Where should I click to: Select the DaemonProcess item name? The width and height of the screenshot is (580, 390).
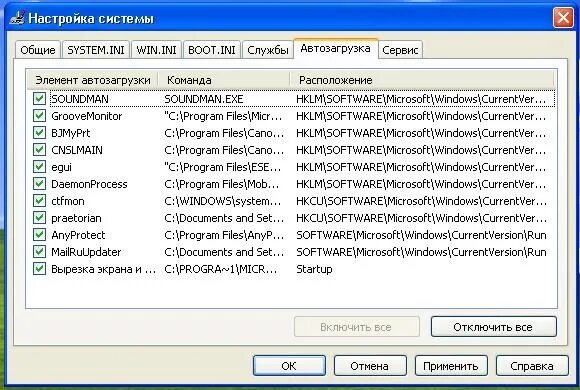89,184
